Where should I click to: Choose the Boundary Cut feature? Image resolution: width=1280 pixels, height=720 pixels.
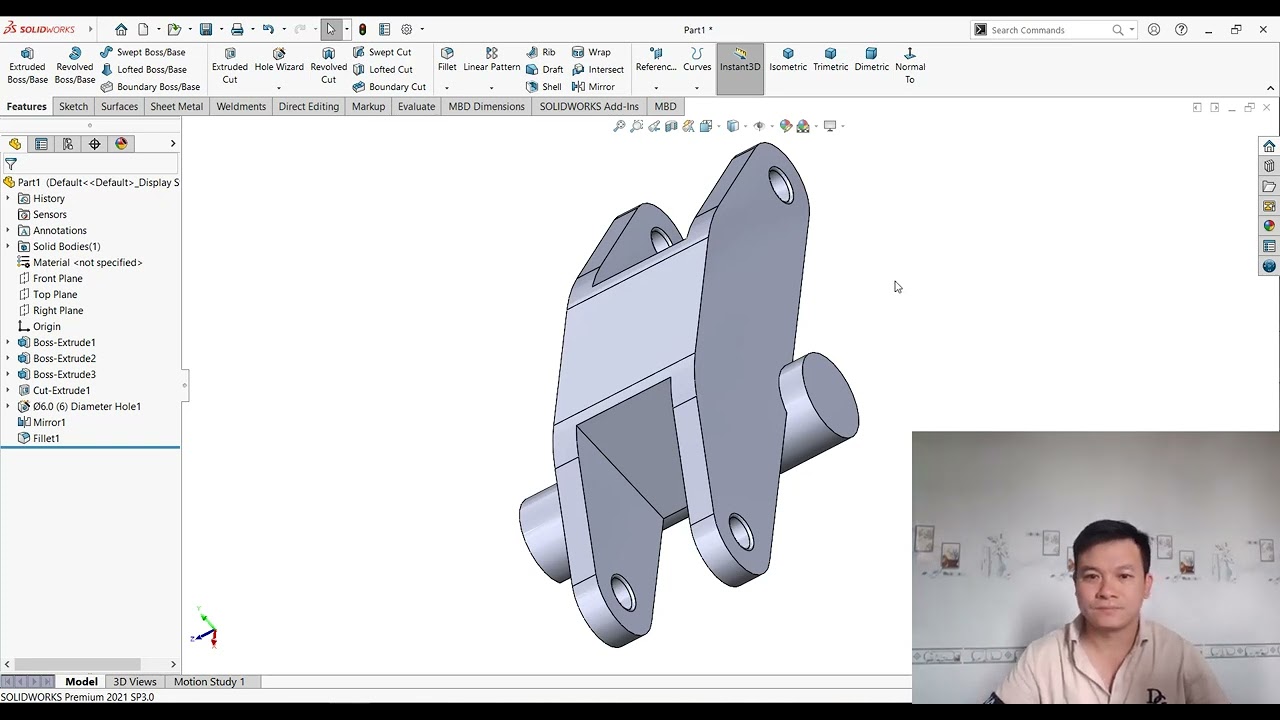[x=389, y=86]
